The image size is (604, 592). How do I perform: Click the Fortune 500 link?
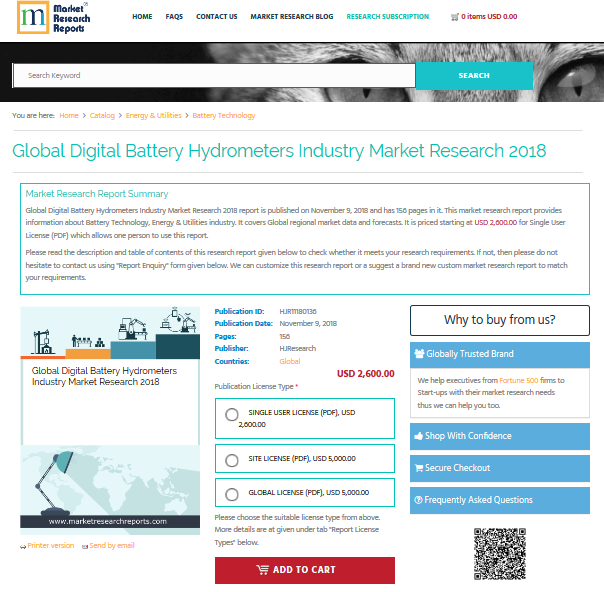tap(518, 381)
